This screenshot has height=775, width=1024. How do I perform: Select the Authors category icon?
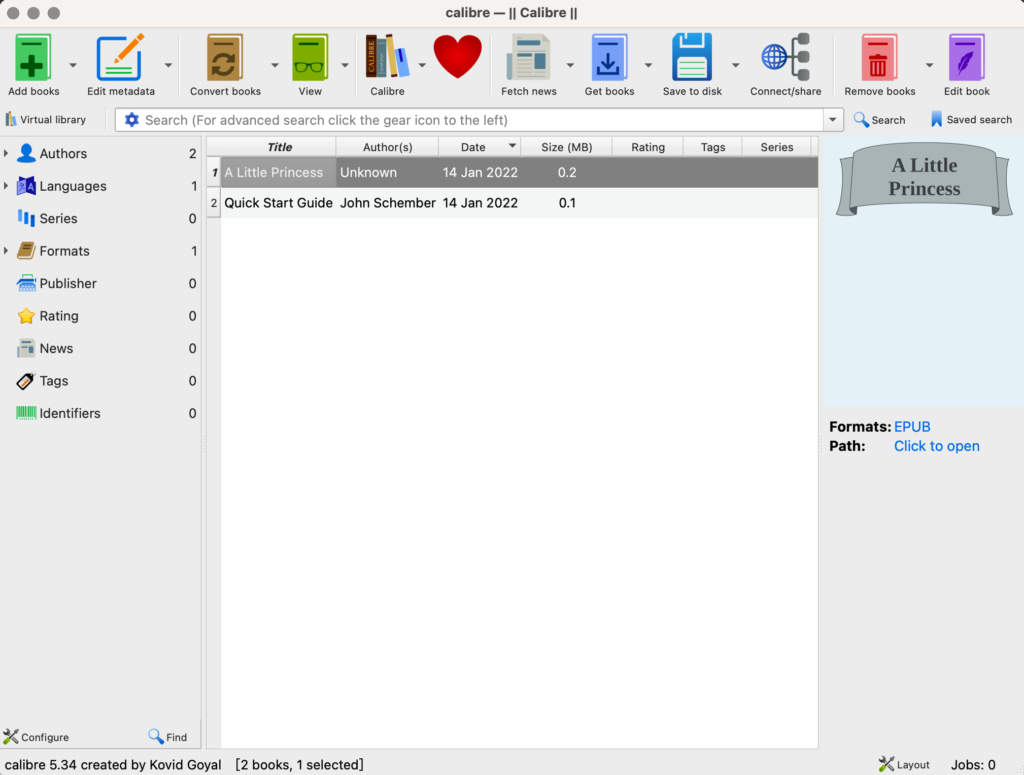[26, 153]
